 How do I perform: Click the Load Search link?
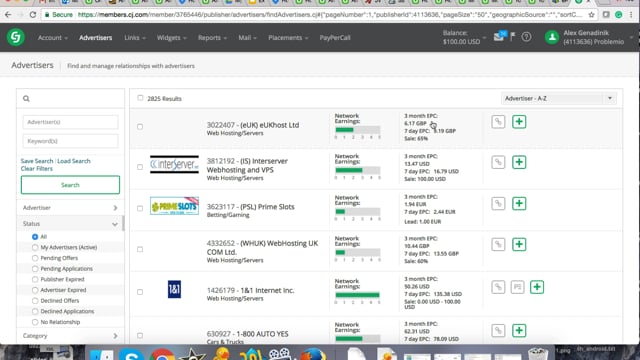(74, 161)
